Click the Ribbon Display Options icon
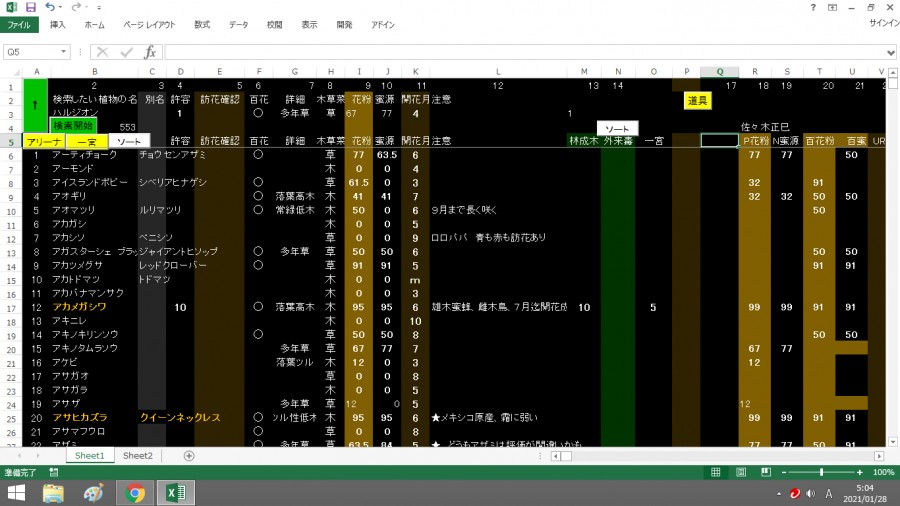Image resolution: width=900 pixels, height=506 pixels. click(834, 7)
